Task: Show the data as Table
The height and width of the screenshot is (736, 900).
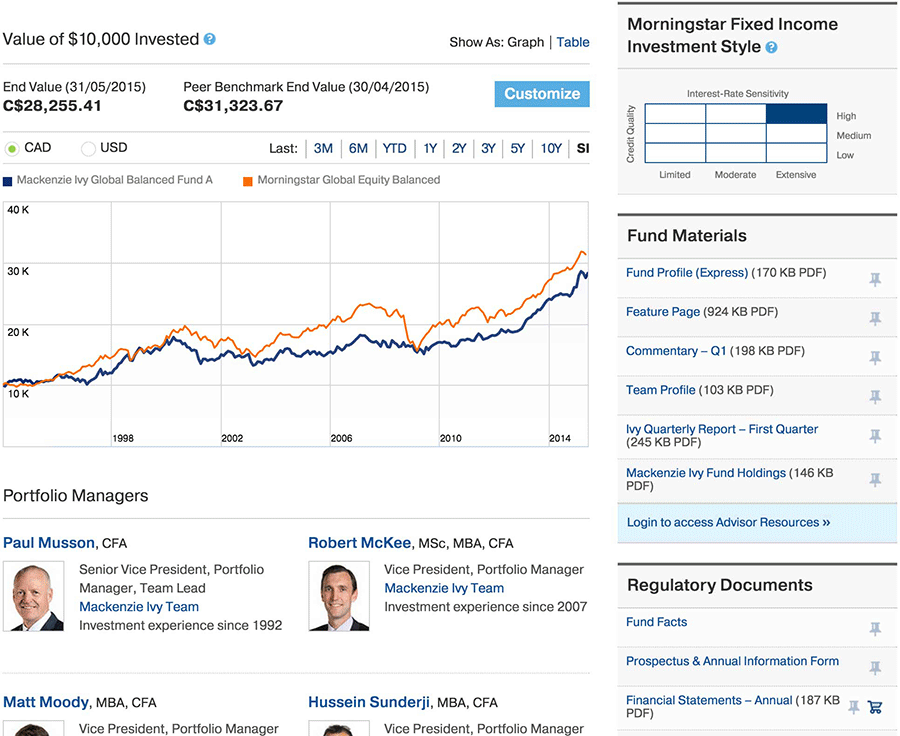Action: pos(573,42)
